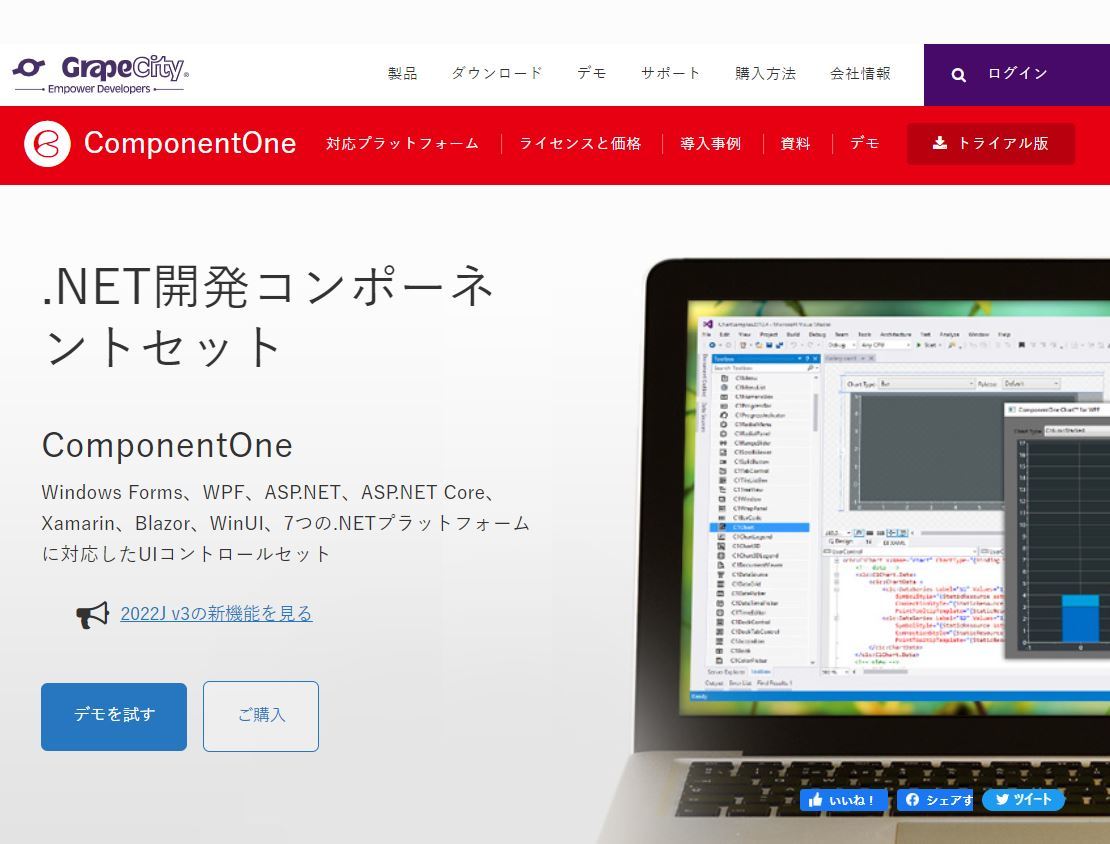Click the トライアル版 download button
Image resolution: width=1110 pixels, height=844 pixels.
coord(991,144)
